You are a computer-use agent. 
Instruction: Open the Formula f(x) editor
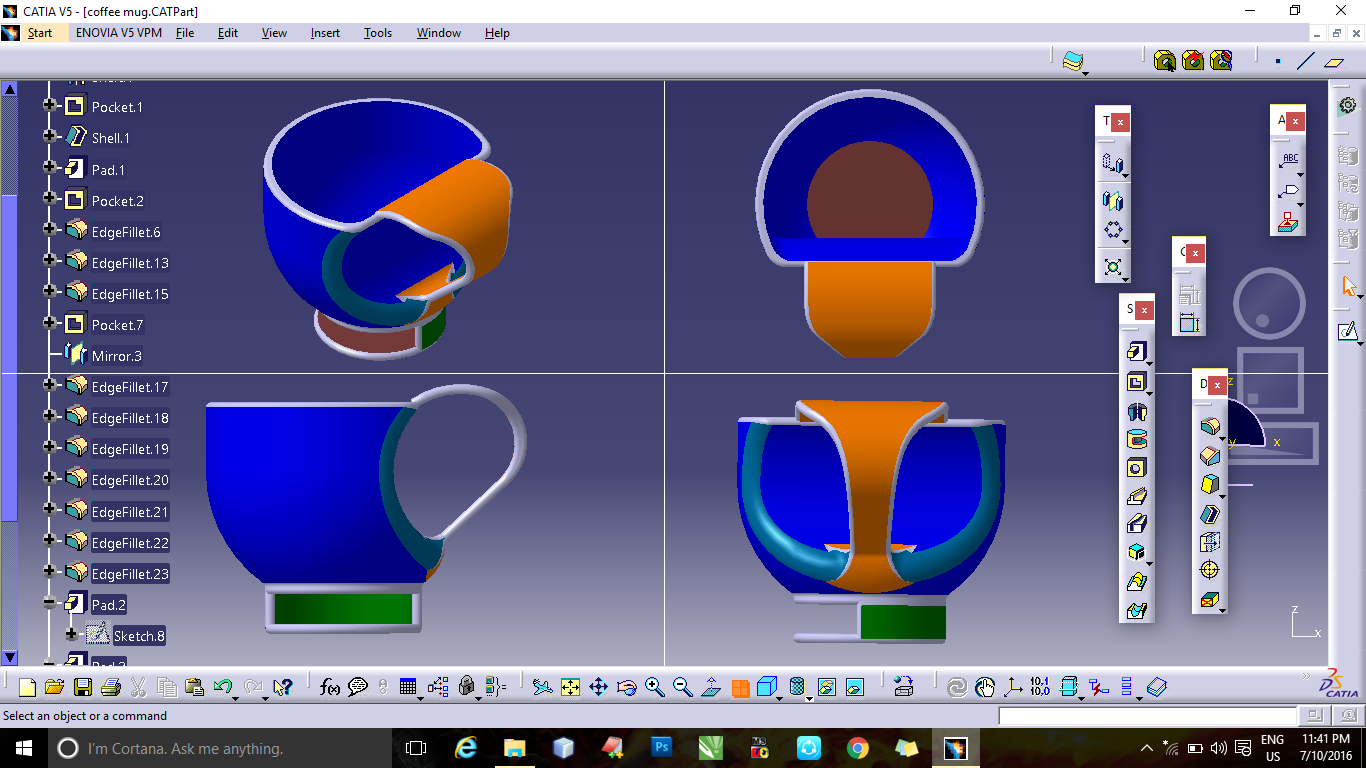pos(329,687)
